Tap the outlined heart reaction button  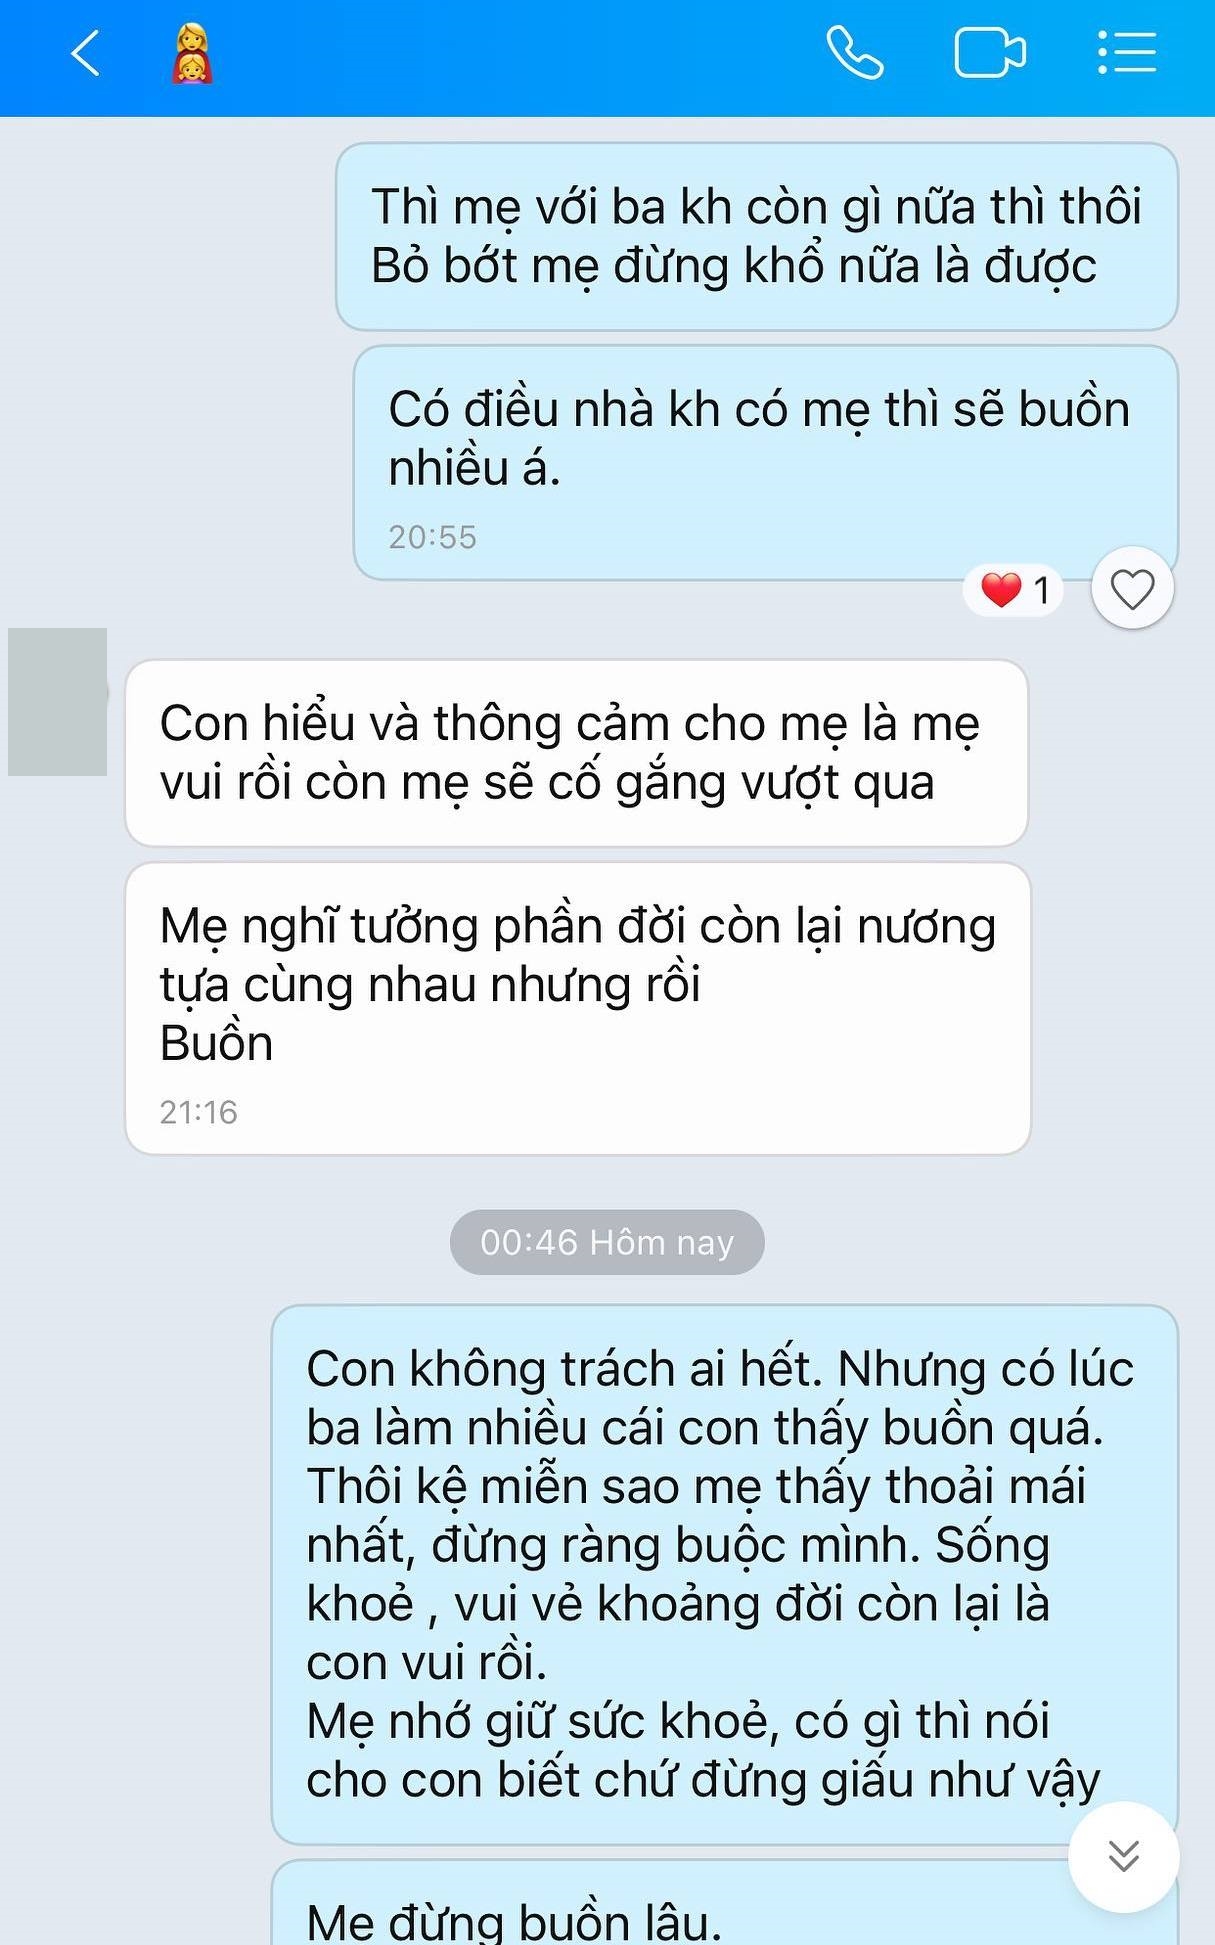pos(1132,589)
